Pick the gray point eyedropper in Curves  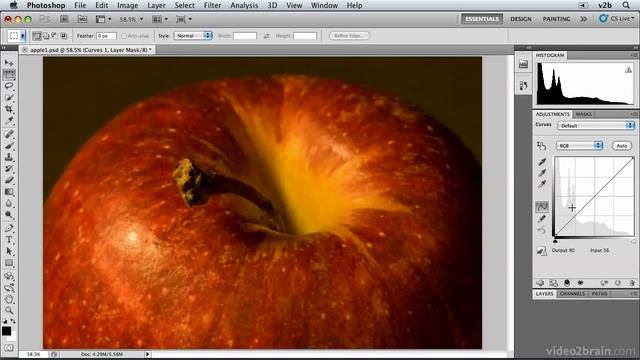click(542, 173)
